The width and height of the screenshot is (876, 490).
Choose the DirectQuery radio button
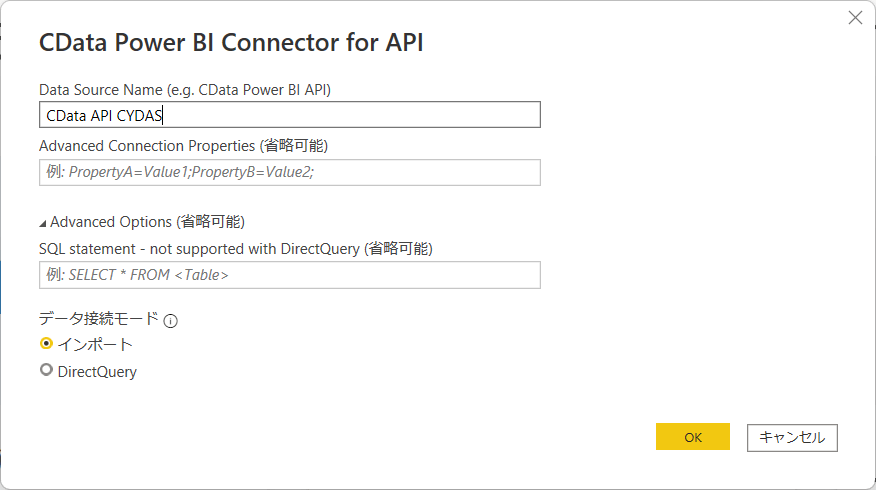tap(46, 371)
